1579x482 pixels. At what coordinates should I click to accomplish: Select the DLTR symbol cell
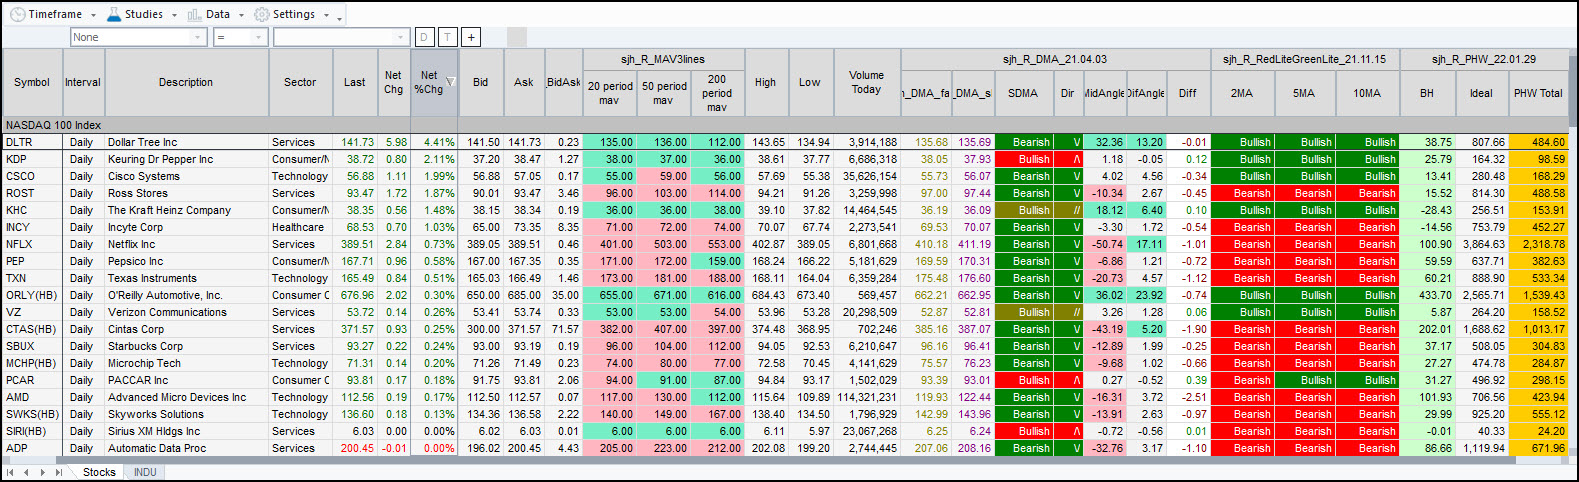[32, 142]
